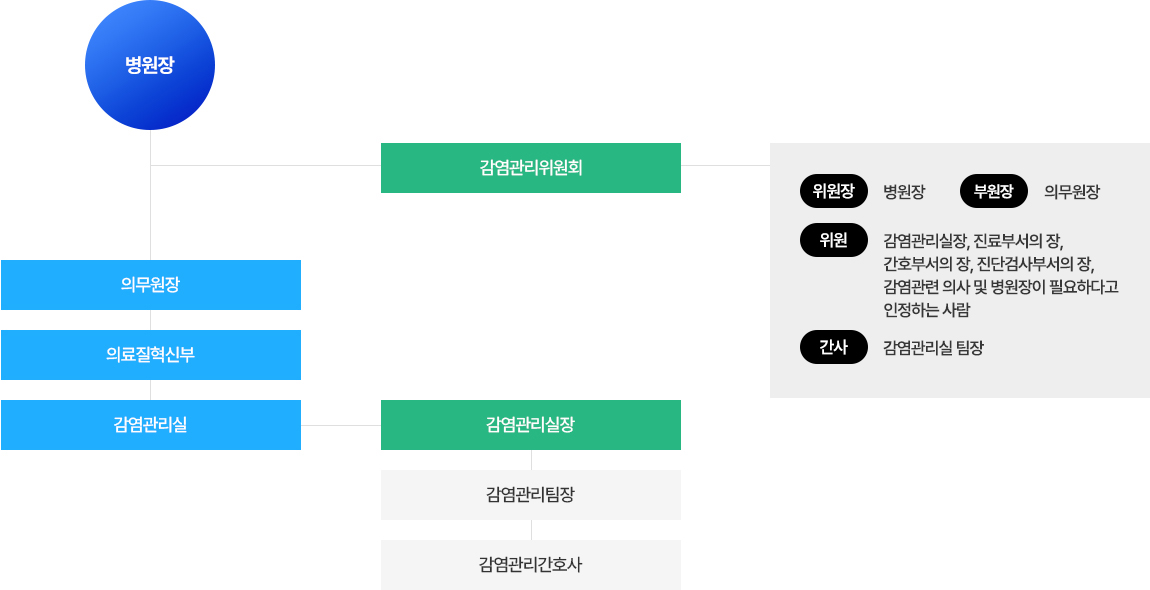Click the 감염관리간호사 gray box

(531, 565)
